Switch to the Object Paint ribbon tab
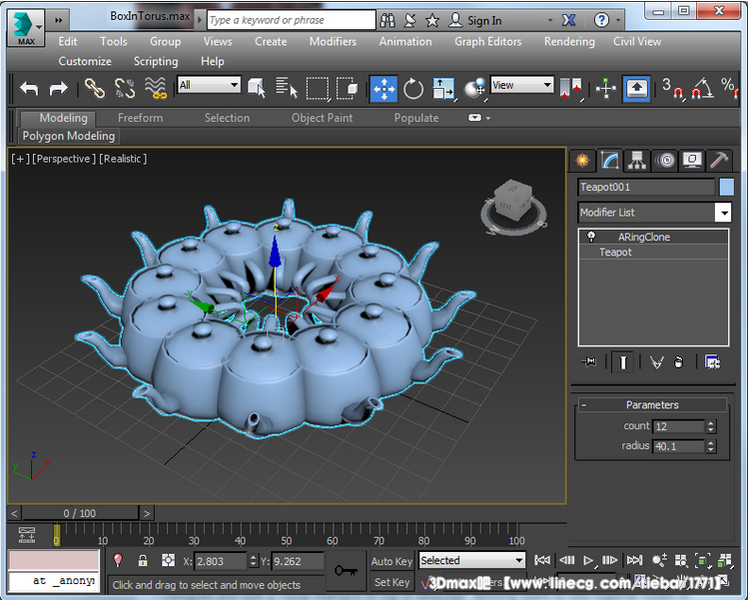The width and height of the screenshot is (750, 600). point(322,118)
